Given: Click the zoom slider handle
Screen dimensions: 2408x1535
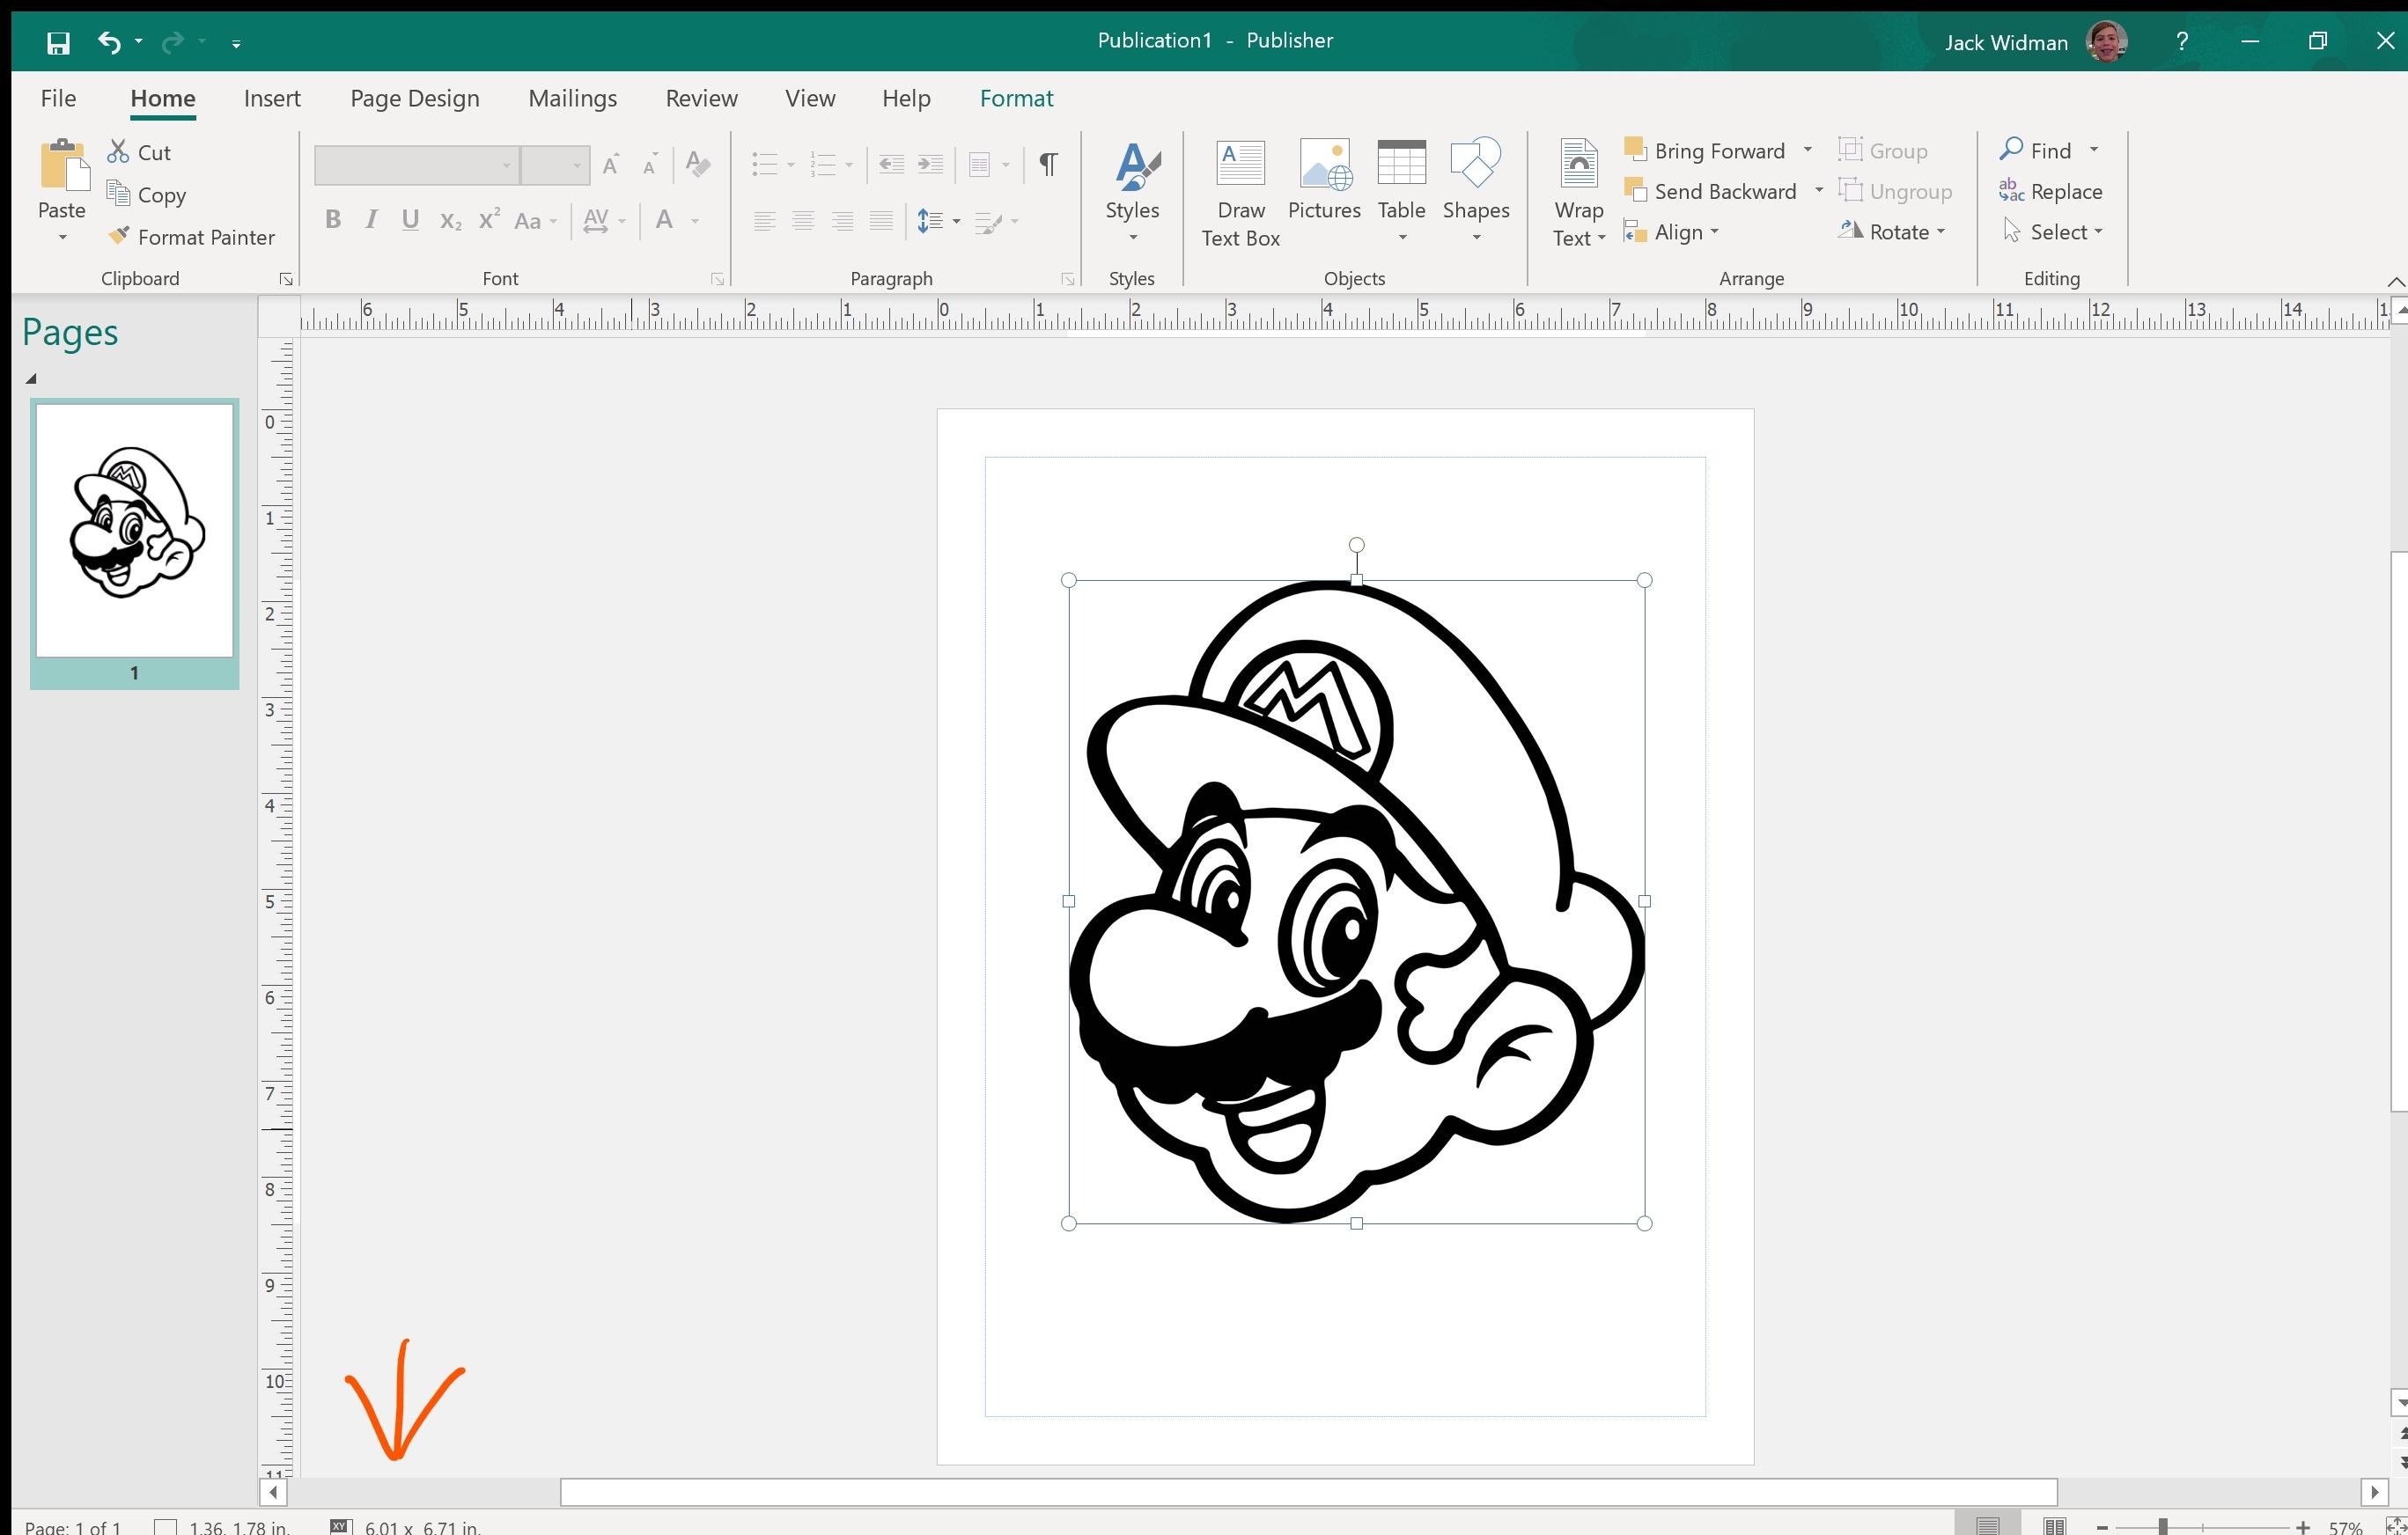Looking at the screenshot, I should [x=2162, y=1527].
